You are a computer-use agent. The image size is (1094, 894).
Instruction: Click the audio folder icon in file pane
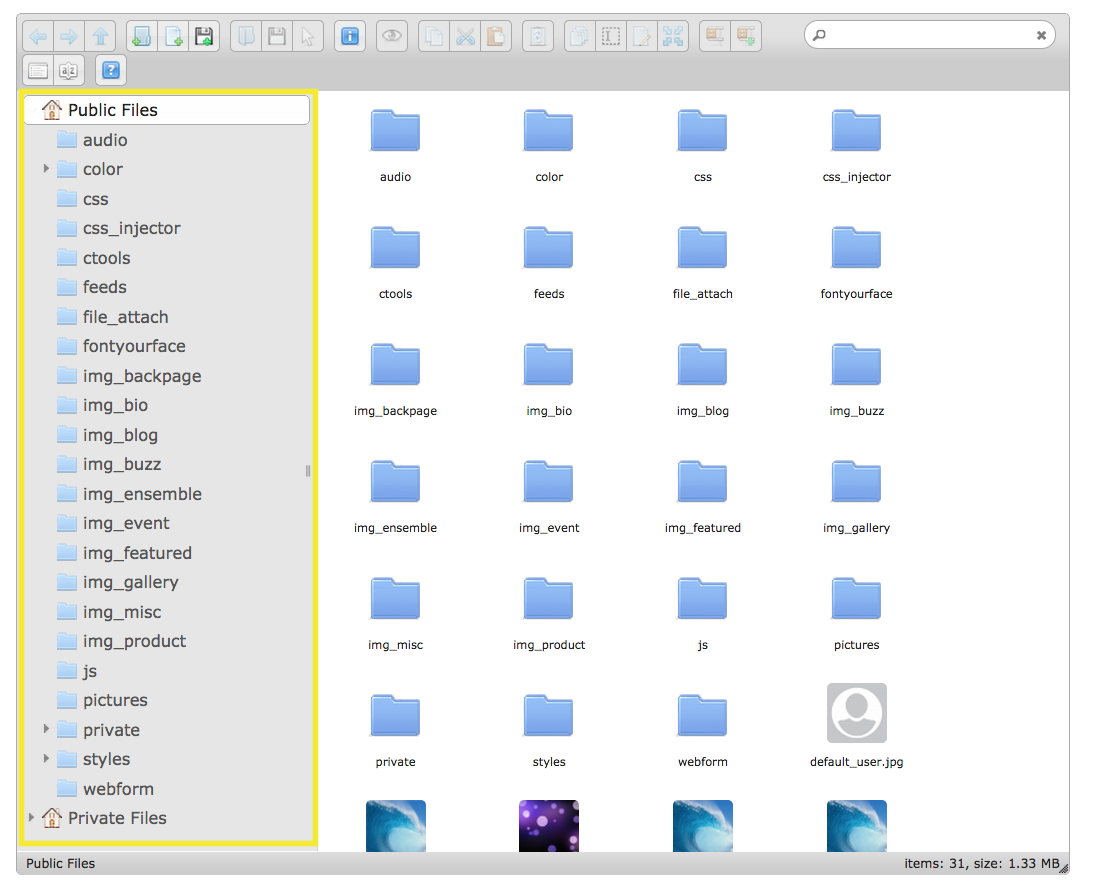click(x=396, y=131)
